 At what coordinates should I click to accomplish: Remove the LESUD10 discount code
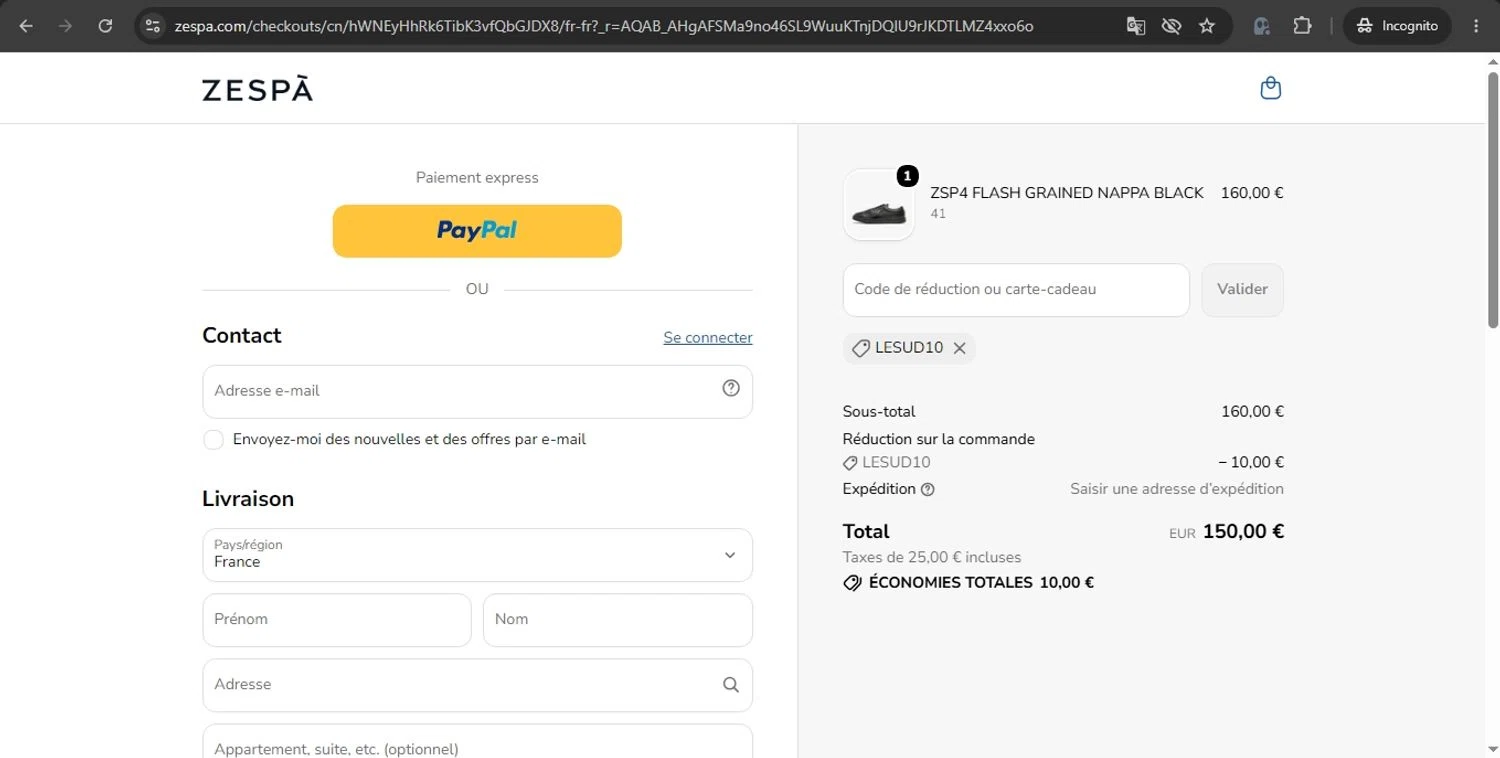click(959, 348)
